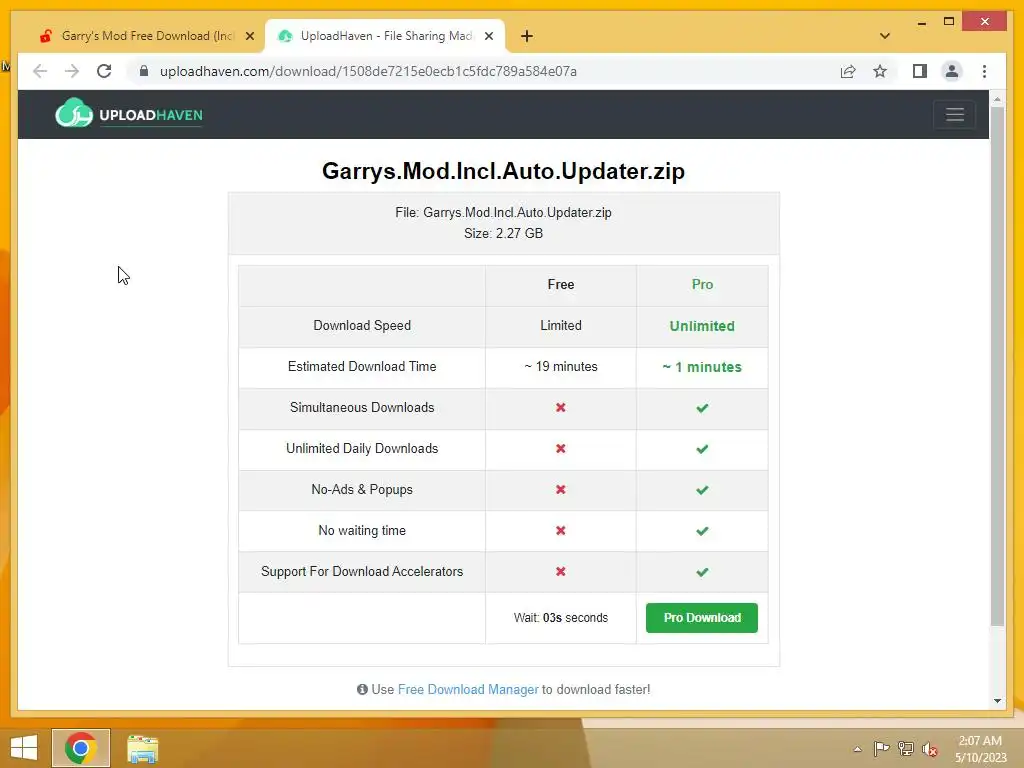Click the scrollbar down arrow

997,701
